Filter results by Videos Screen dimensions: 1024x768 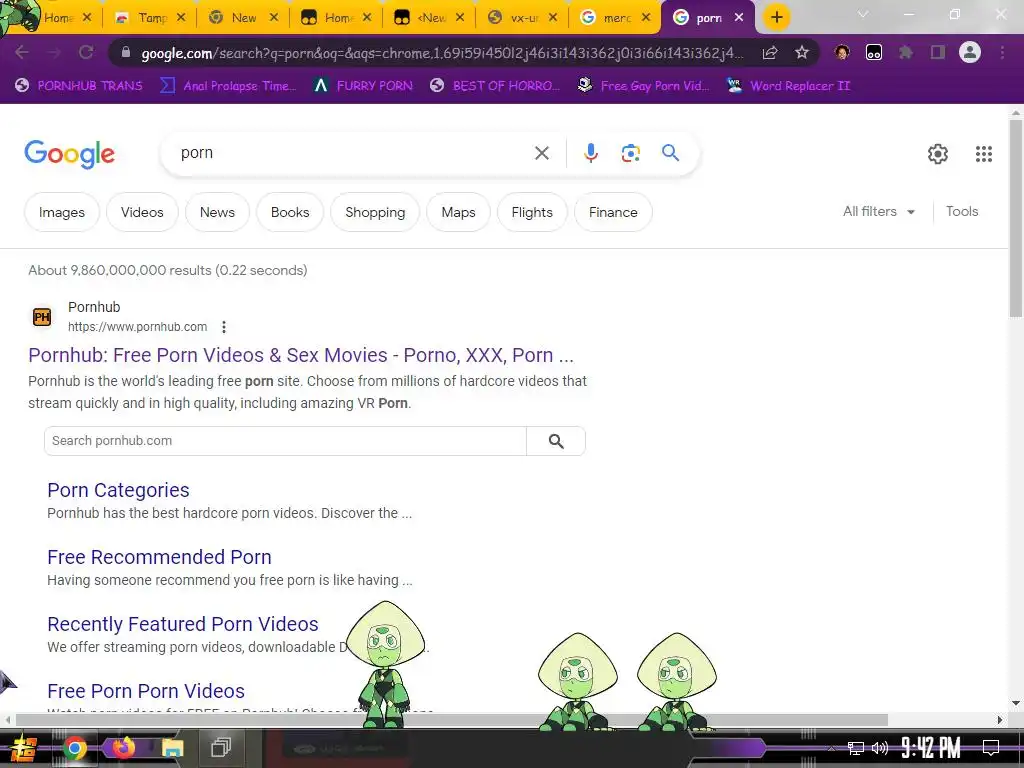point(142,212)
